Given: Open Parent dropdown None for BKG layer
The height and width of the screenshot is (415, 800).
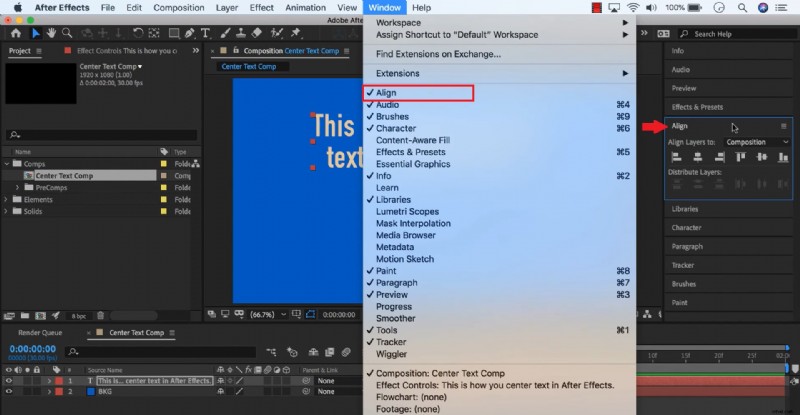Looking at the screenshot, I should point(338,392).
